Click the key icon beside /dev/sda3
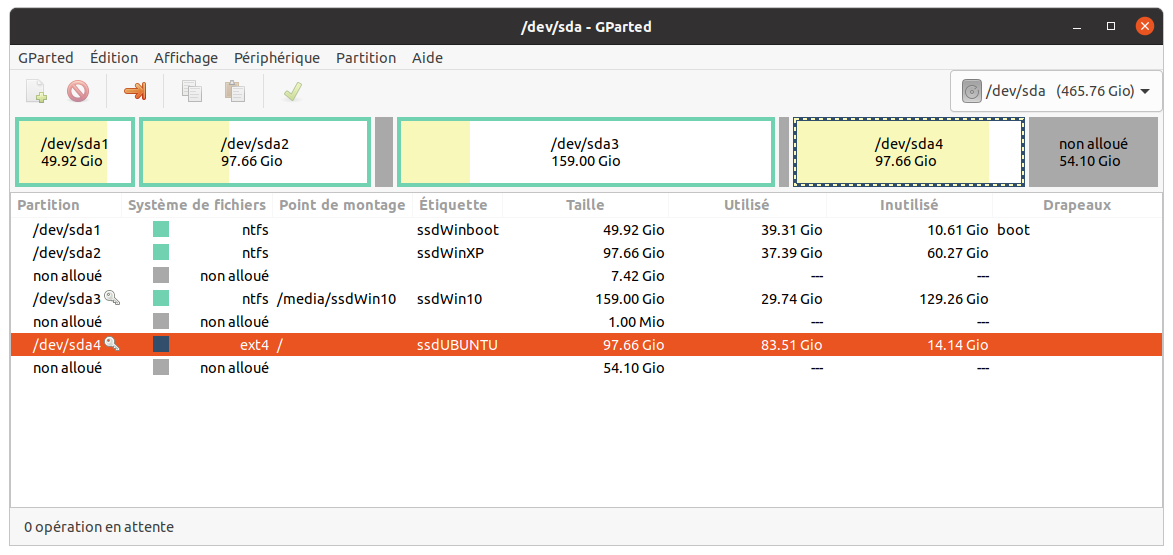Viewport: 1173px width, 555px height. pos(112,298)
